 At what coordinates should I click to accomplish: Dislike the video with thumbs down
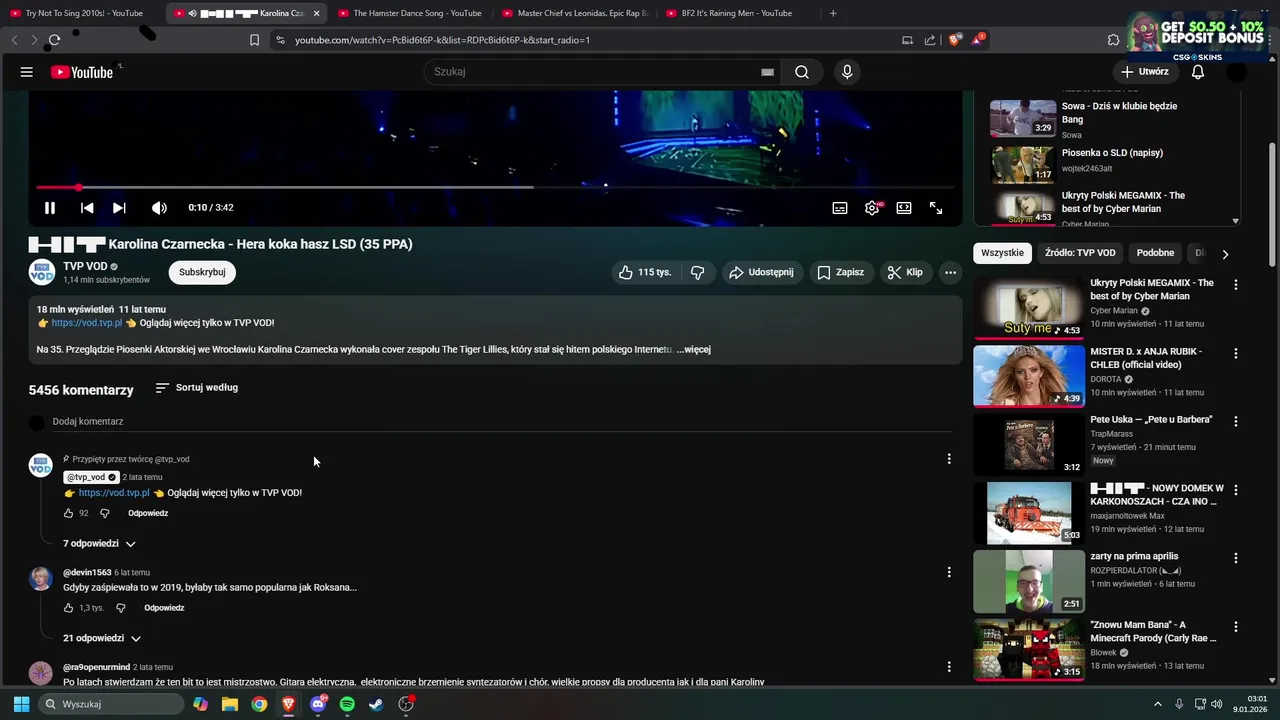click(x=698, y=272)
